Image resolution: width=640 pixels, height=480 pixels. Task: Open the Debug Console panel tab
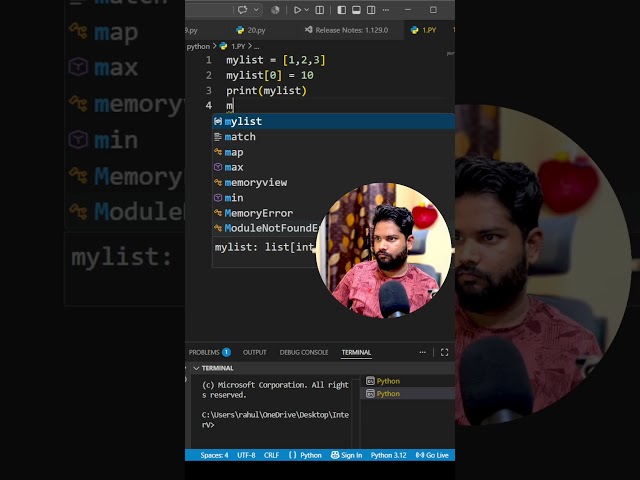click(304, 352)
